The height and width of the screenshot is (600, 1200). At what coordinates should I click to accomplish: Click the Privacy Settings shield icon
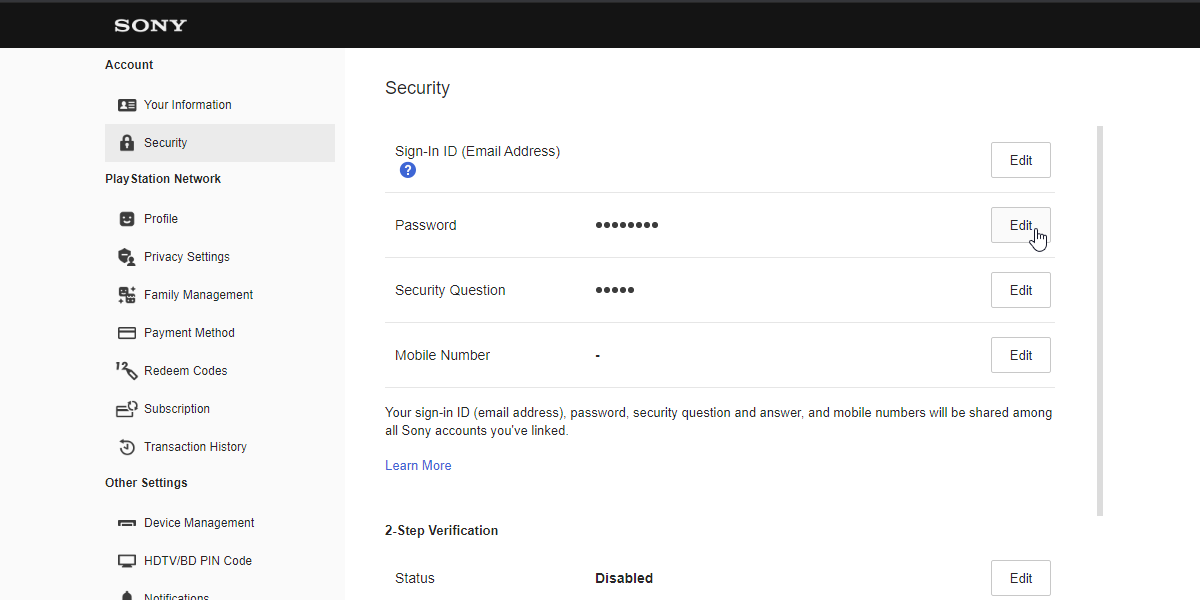pyautogui.click(x=127, y=257)
